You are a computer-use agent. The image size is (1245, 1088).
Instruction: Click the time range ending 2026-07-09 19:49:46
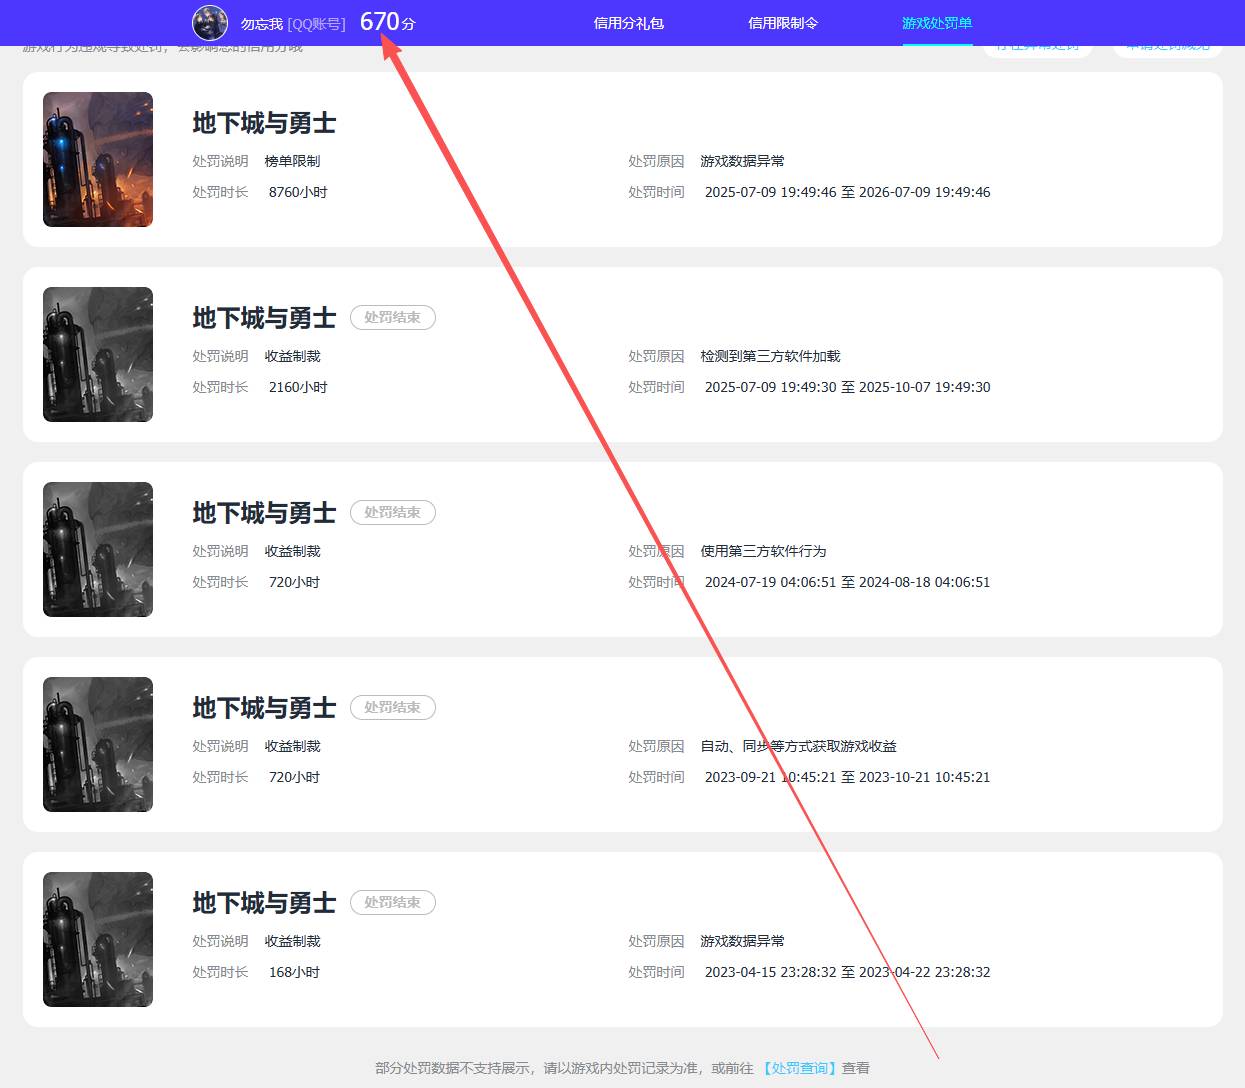[x=847, y=192]
